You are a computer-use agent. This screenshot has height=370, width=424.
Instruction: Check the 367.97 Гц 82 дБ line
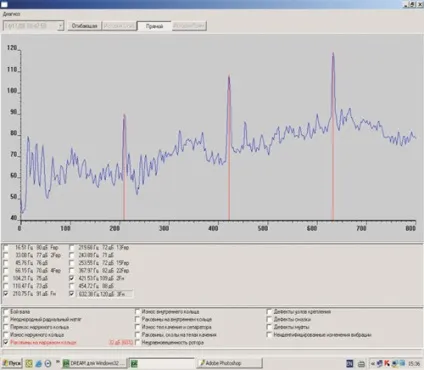(72, 271)
